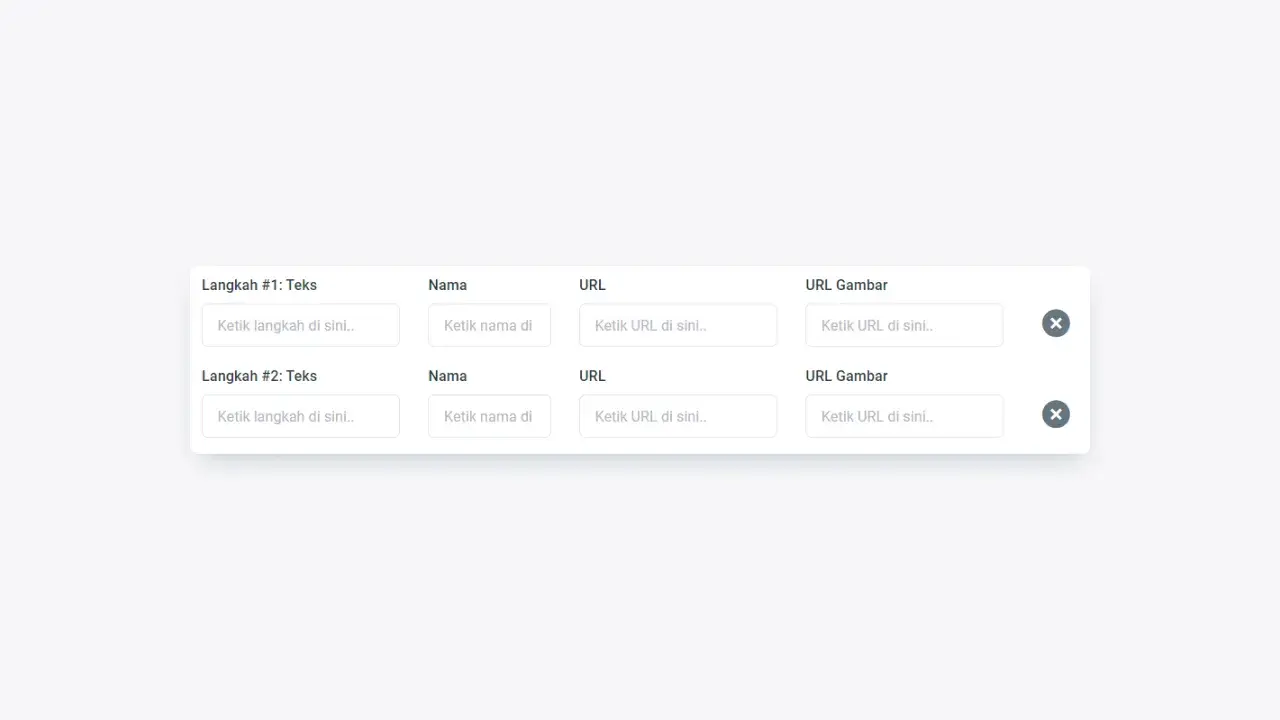The image size is (1280, 720).
Task: Click the "Langkah #2: Teks" label
Action: click(x=259, y=376)
